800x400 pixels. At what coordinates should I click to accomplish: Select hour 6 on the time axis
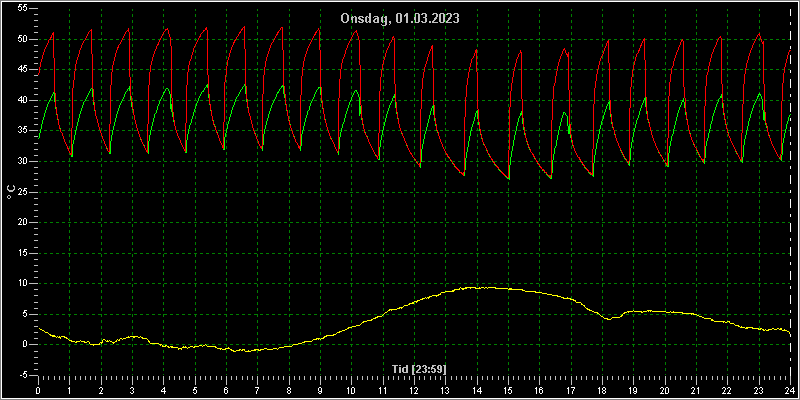(226, 390)
